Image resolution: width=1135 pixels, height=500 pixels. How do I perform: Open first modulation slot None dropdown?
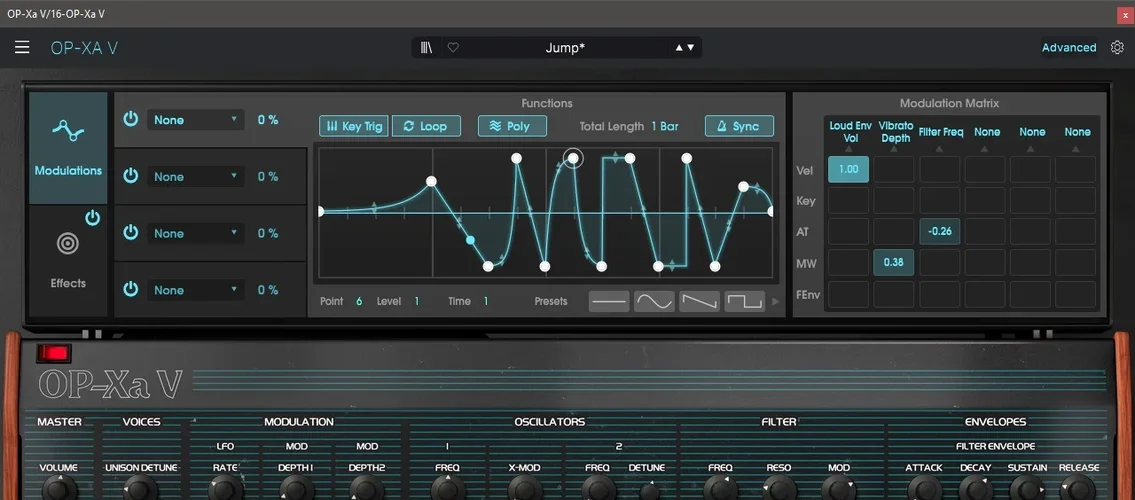(195, 120)
